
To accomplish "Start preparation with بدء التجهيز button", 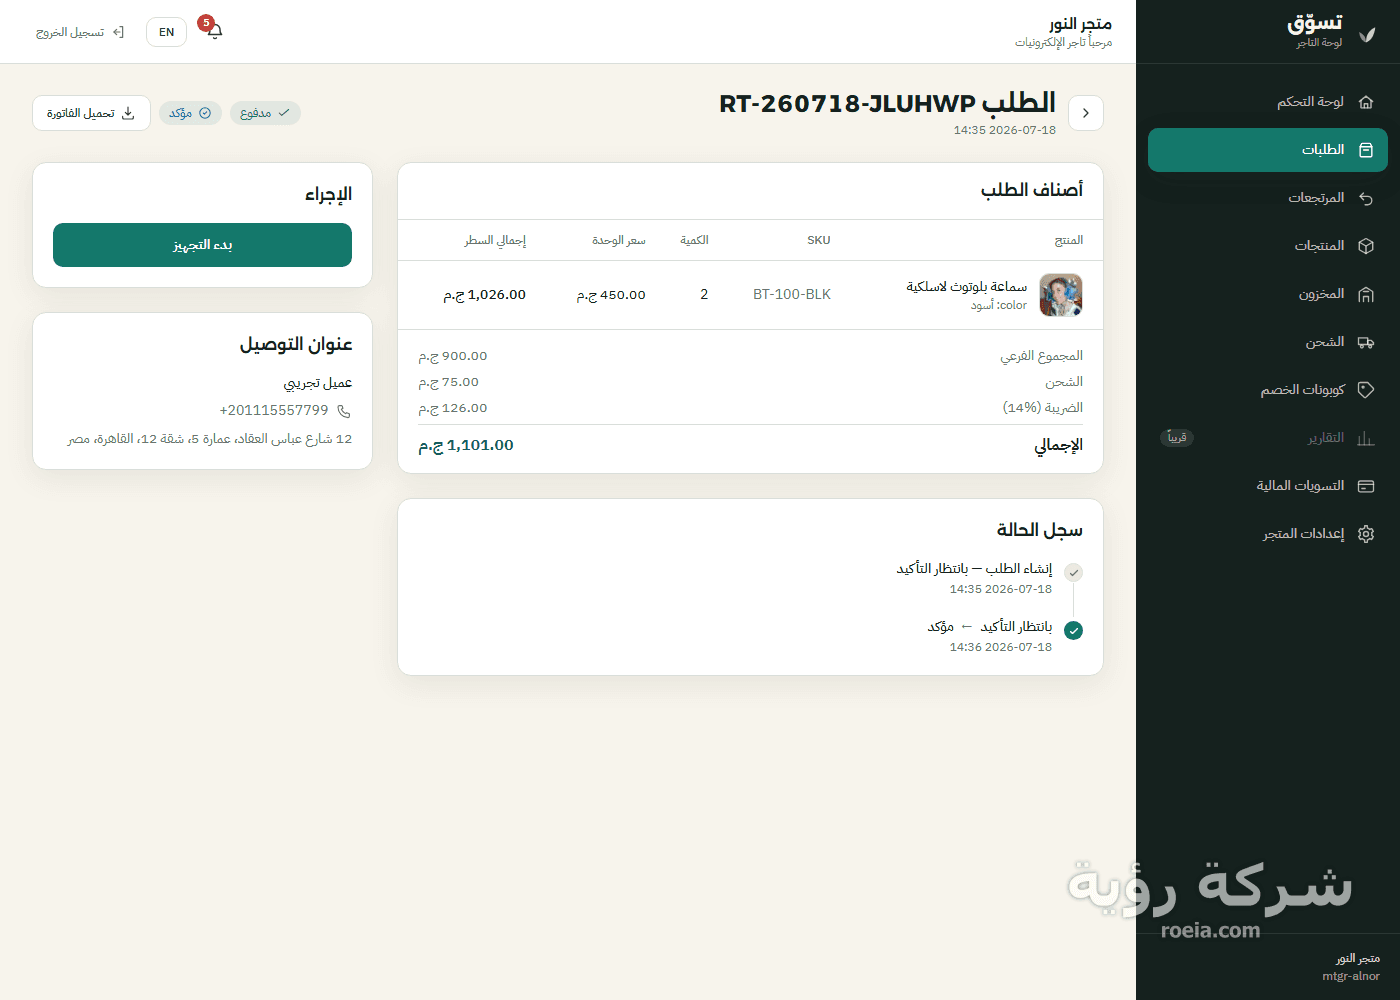I will tap(202, 245).
